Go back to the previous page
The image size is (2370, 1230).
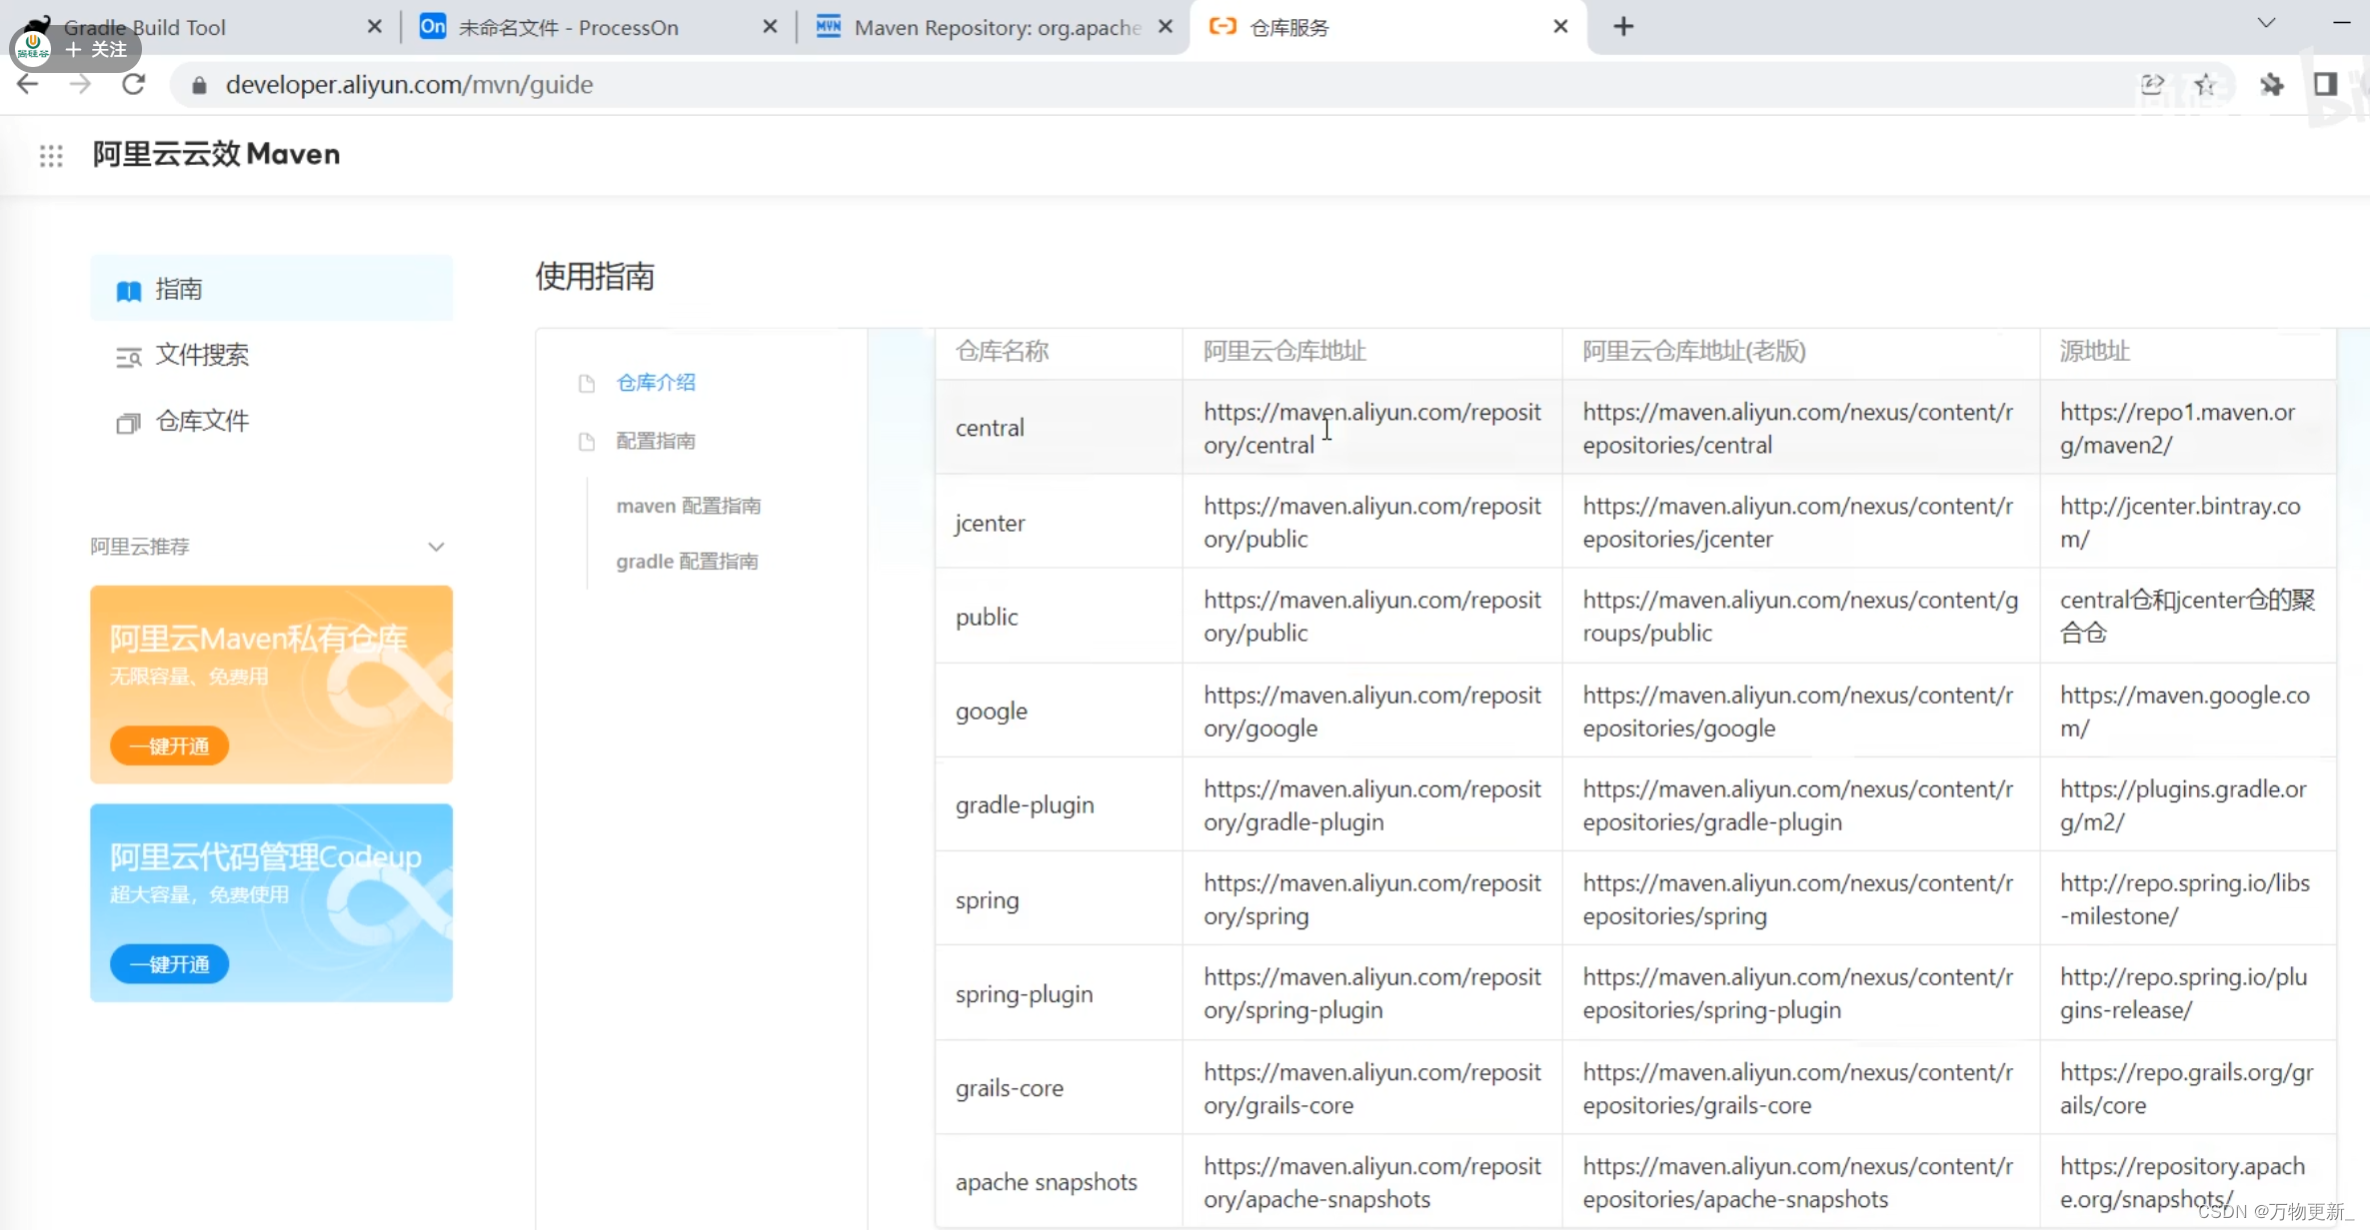point(28,85)
